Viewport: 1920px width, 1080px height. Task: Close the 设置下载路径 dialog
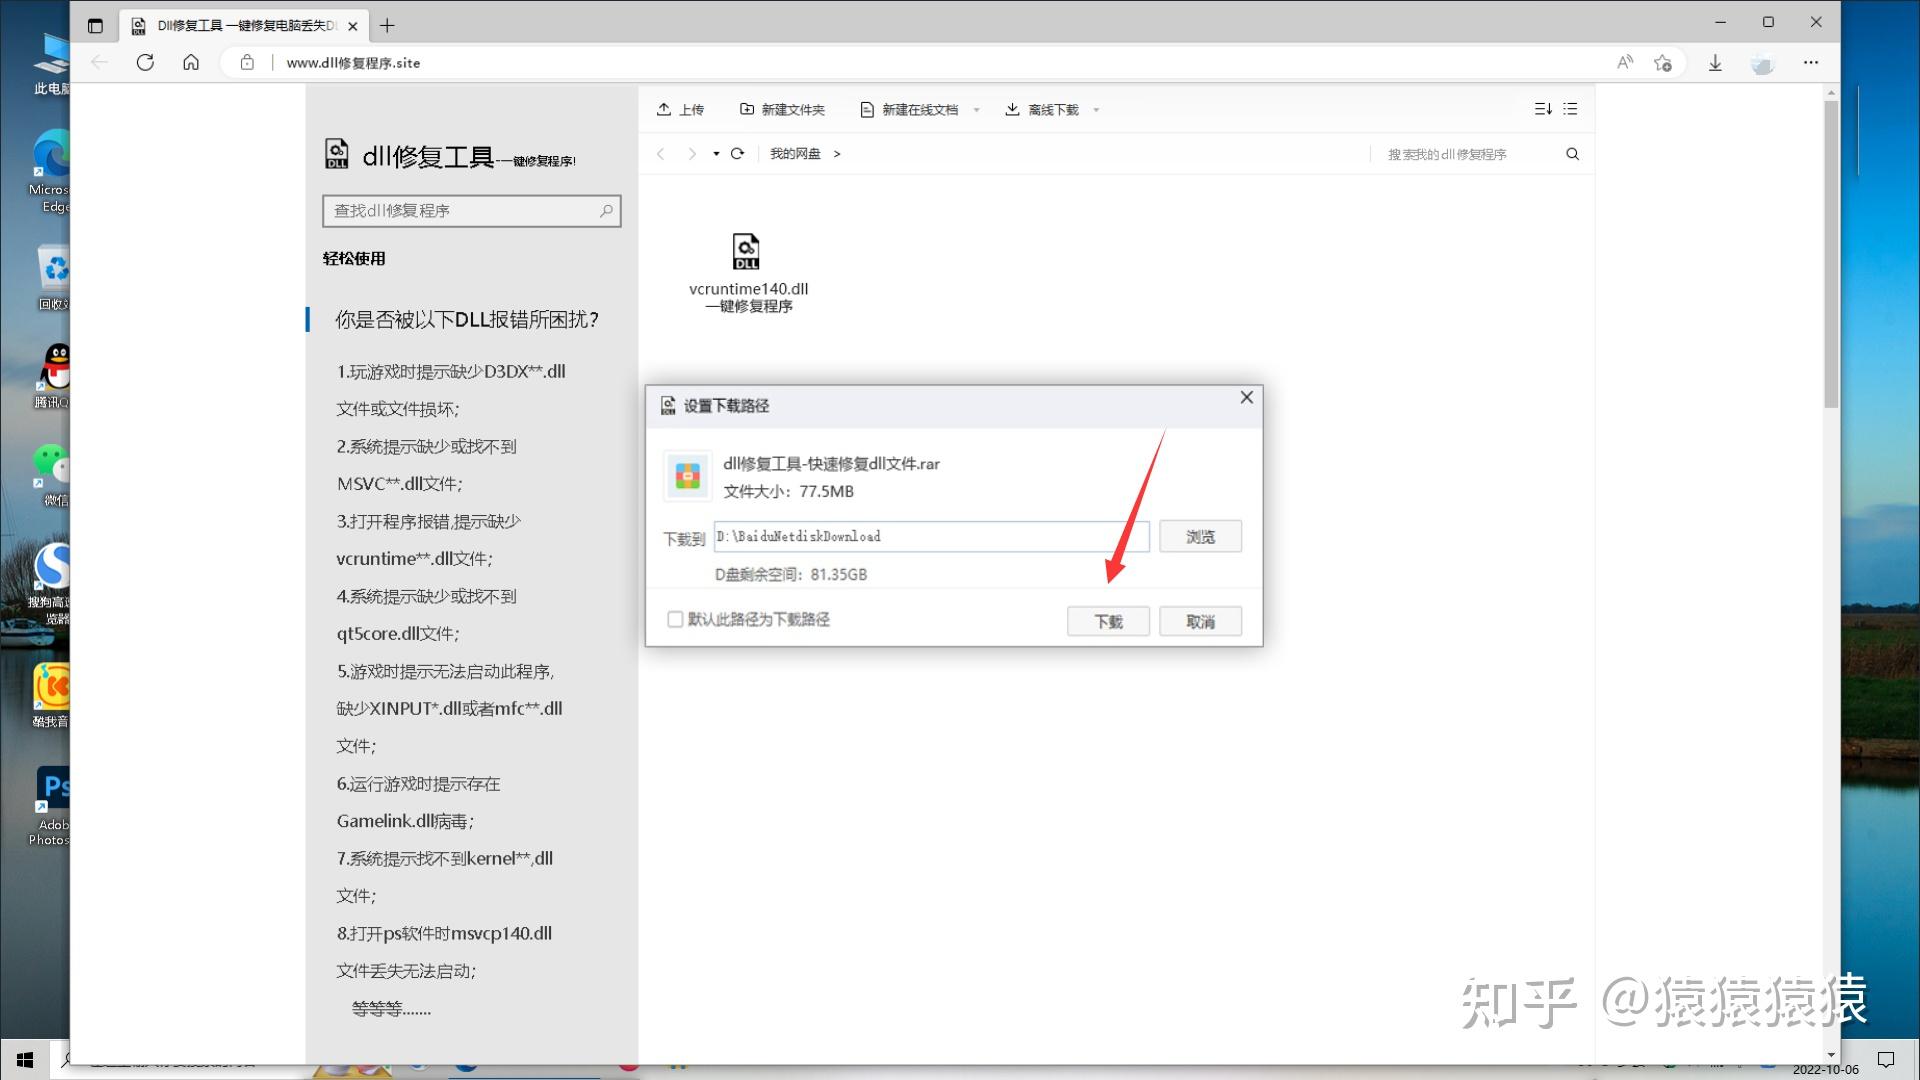(1246, 398)
